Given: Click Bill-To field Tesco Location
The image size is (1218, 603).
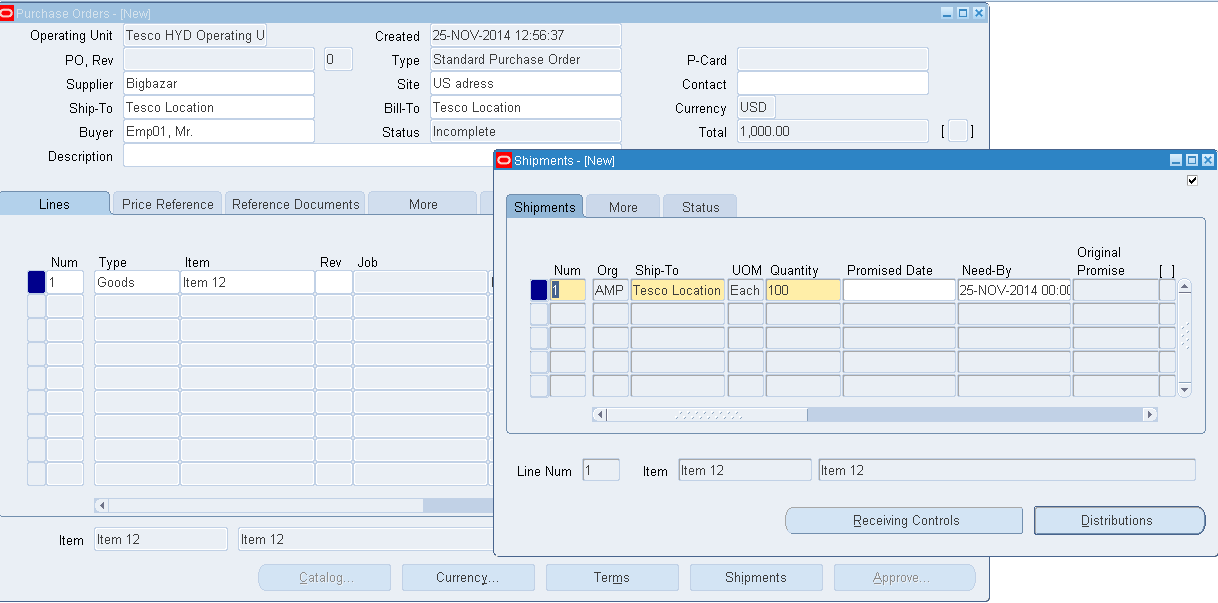Looking at the screenshot, I should tap(526, 107).
